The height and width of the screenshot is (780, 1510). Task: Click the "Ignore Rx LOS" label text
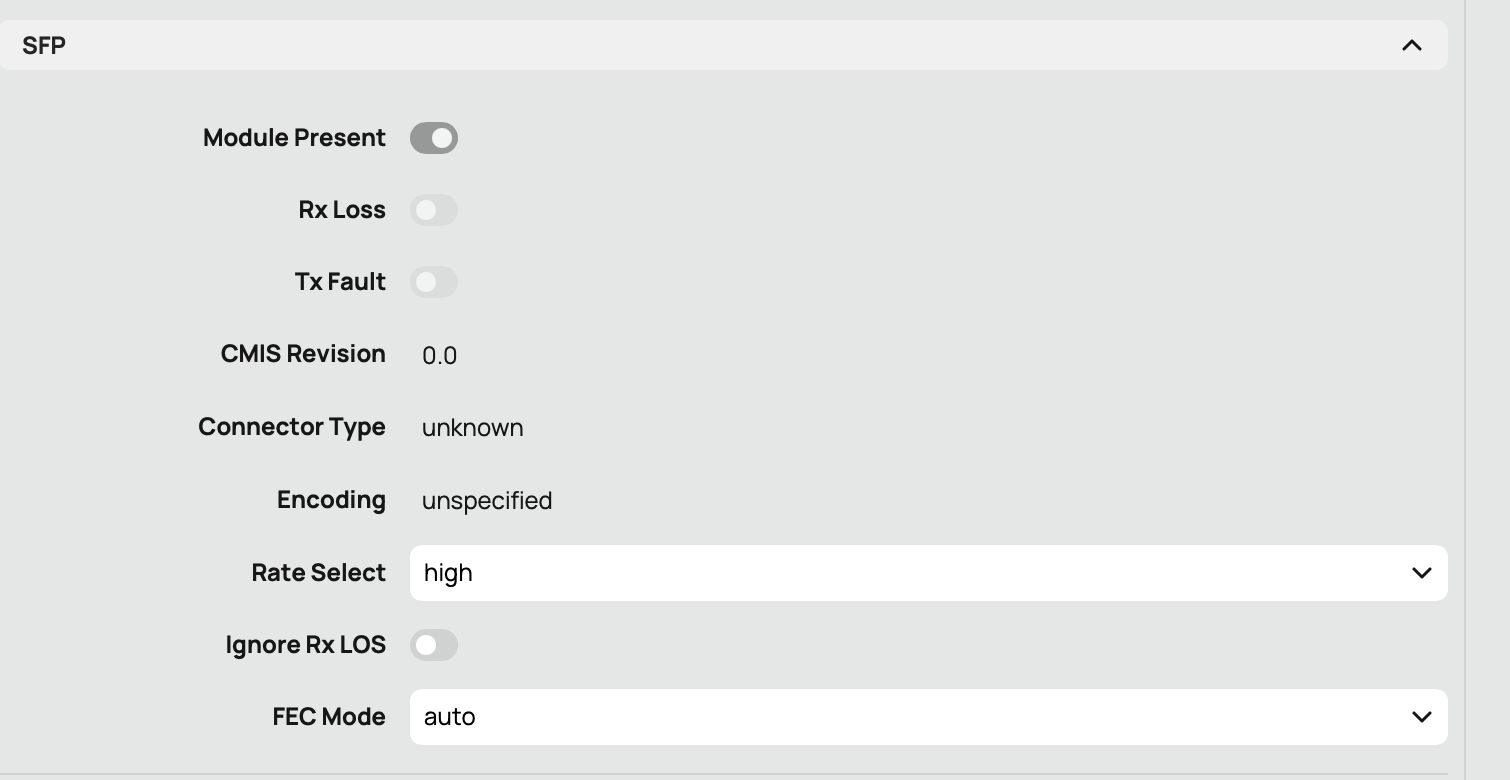click(305, 645)
